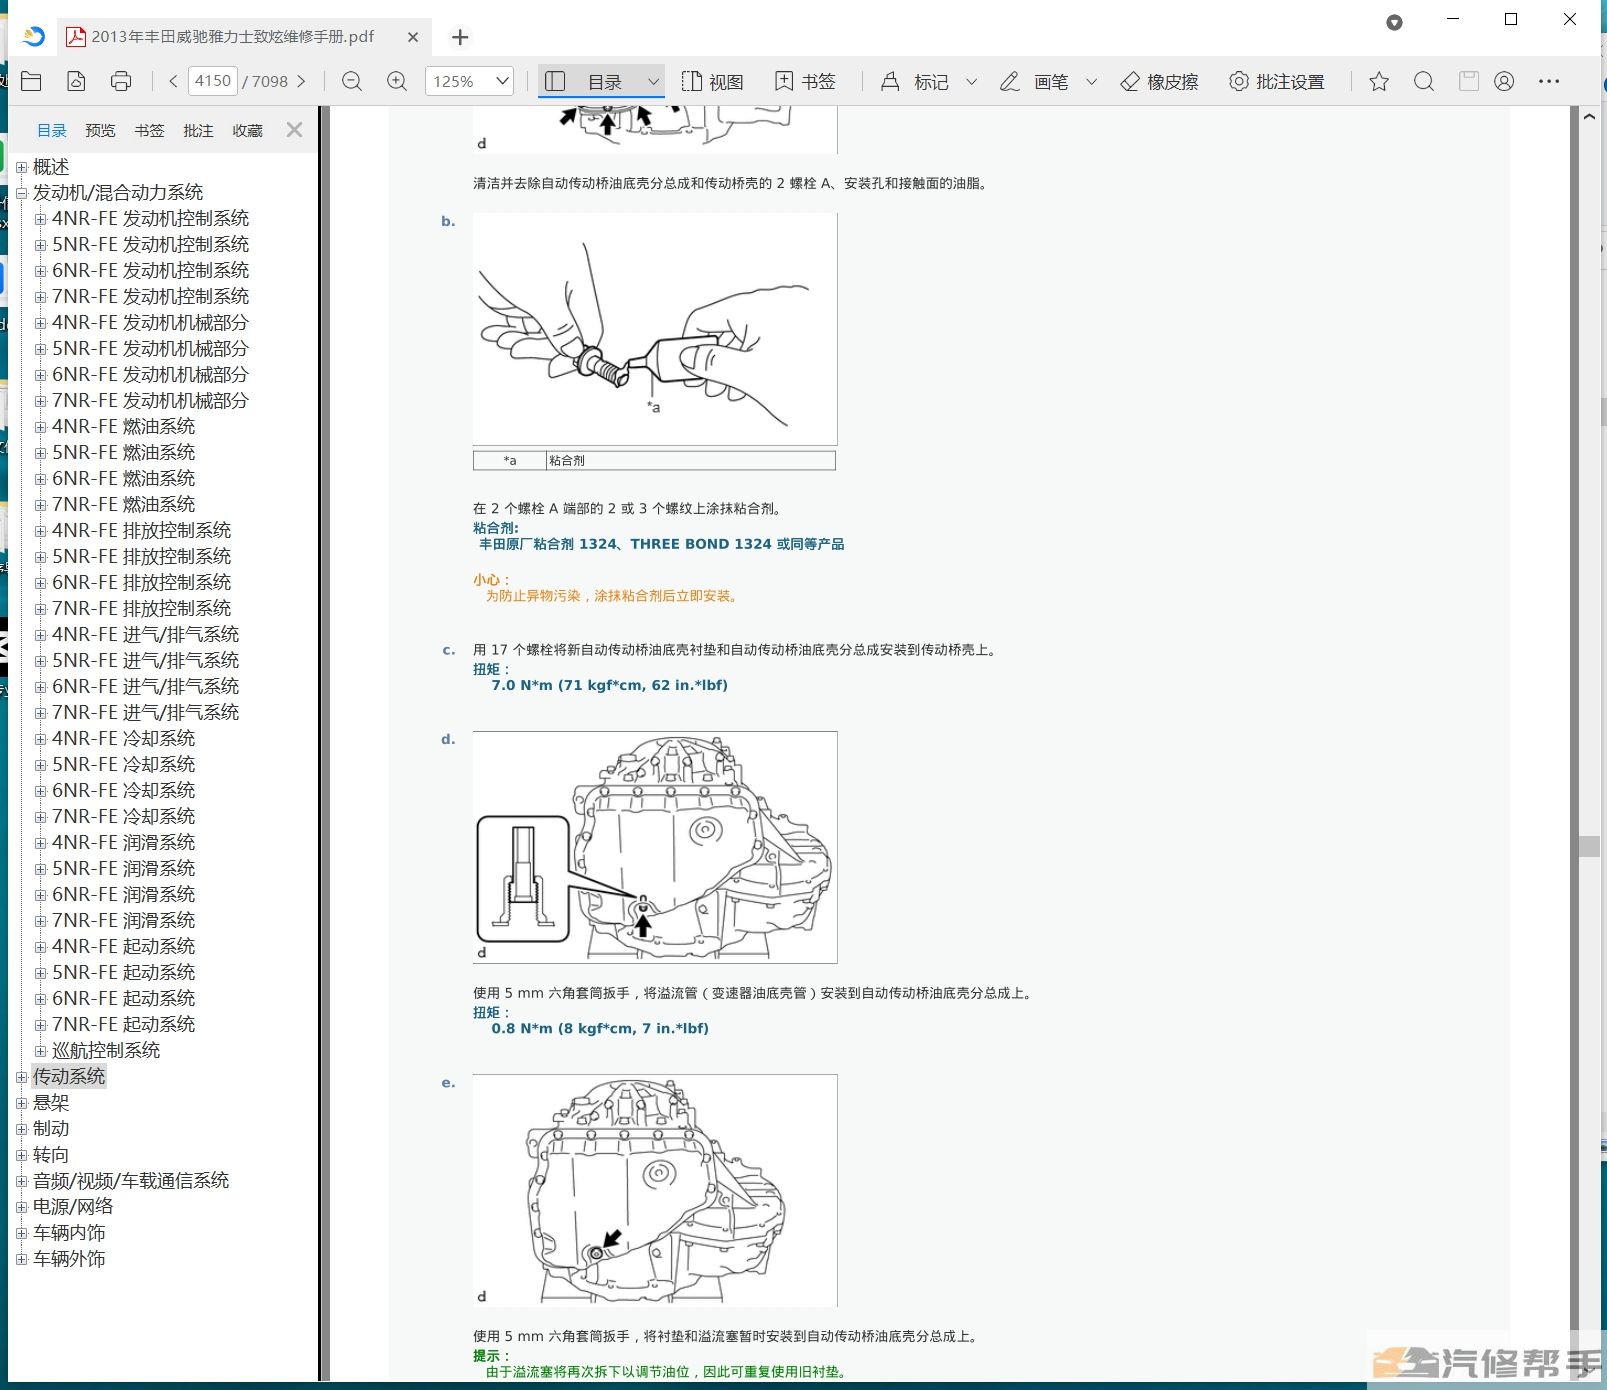Select 车辆外饰 chapter in outline
Viewport: 1607px width, 1390px height.
coord(69,1258)
